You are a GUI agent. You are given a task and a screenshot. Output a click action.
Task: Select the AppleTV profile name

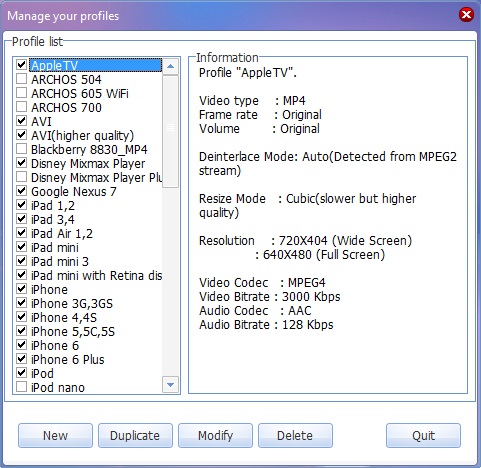coord(54,65)
